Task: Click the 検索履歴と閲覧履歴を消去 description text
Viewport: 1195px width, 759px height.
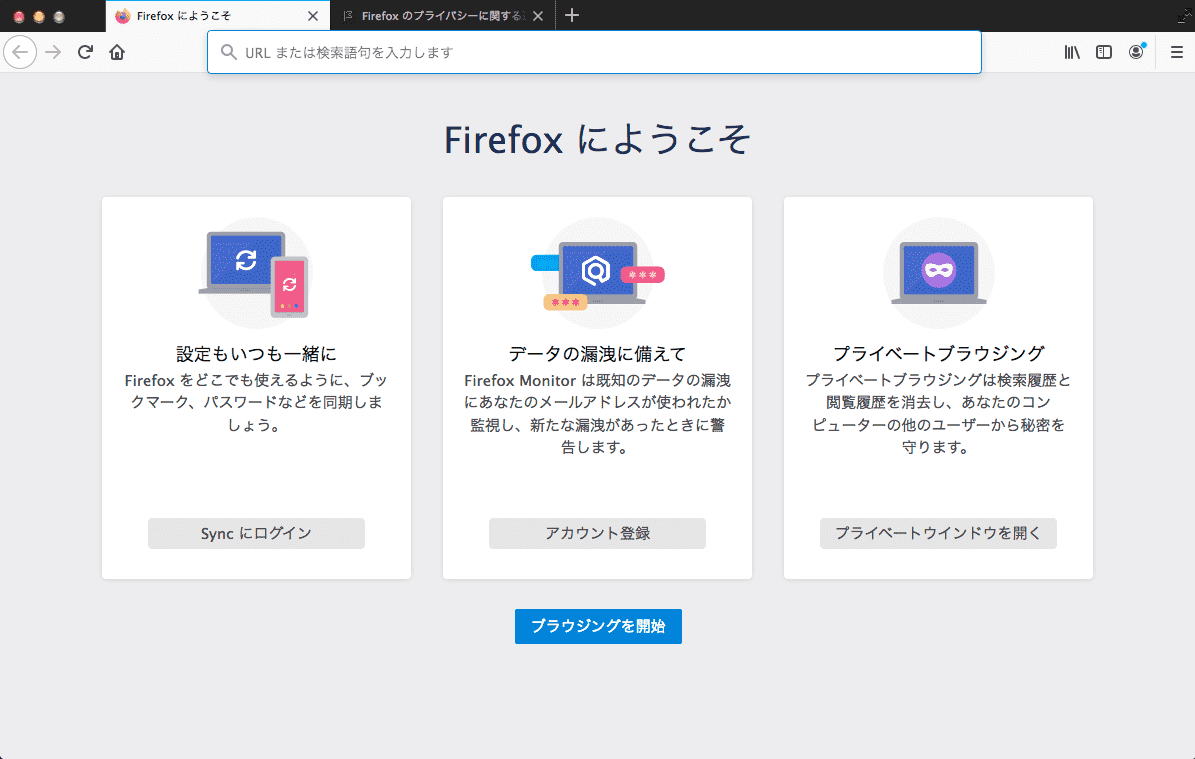Action: coord(938,413)
